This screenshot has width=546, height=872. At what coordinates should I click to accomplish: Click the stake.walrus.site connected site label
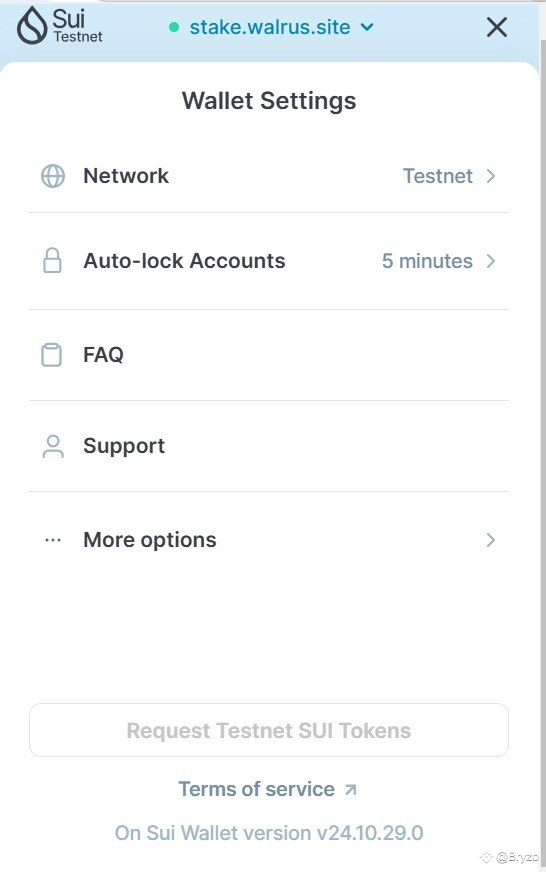(270, 27)
